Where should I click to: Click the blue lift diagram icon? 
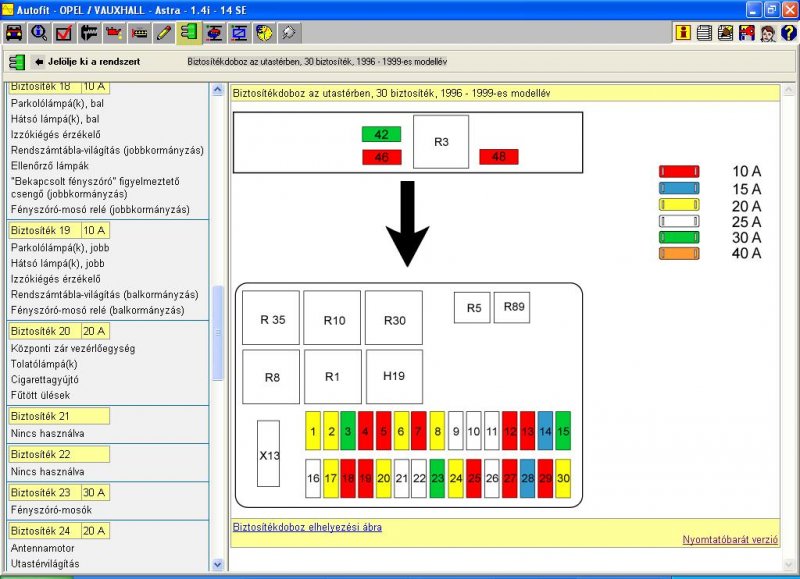click(x=239, y=33)
